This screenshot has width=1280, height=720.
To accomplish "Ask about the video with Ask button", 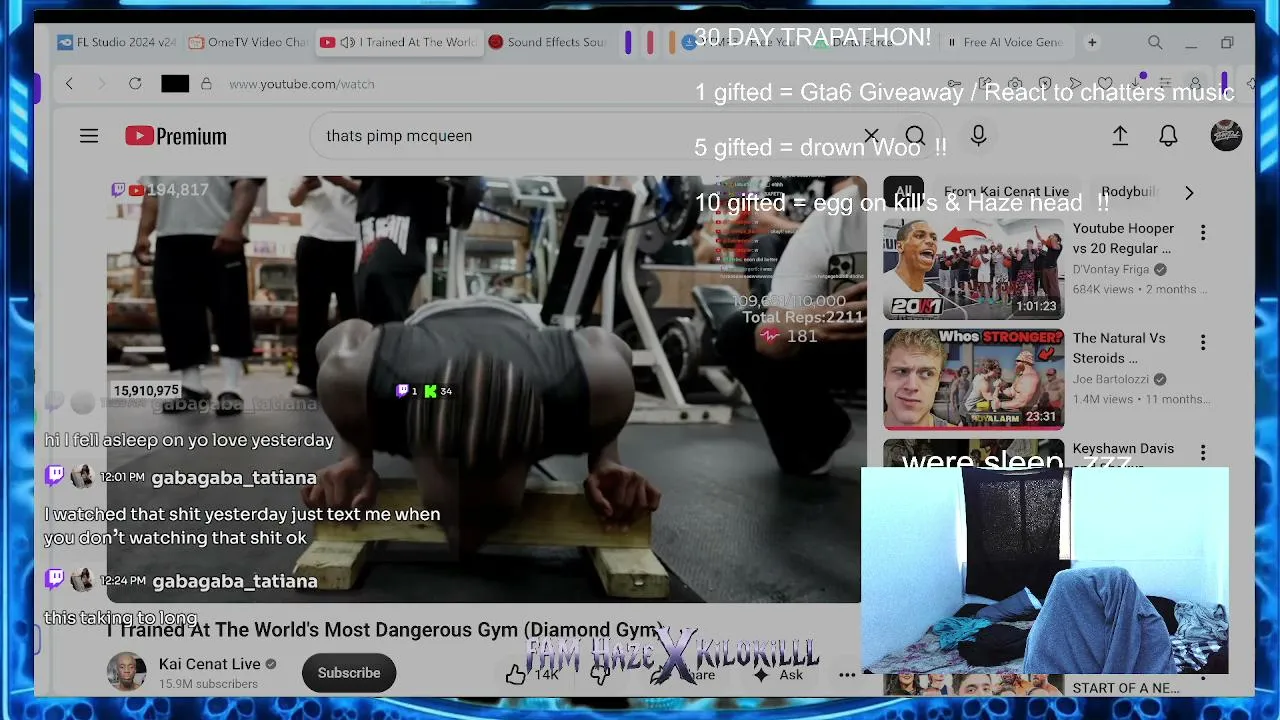I will click(779, 674).
